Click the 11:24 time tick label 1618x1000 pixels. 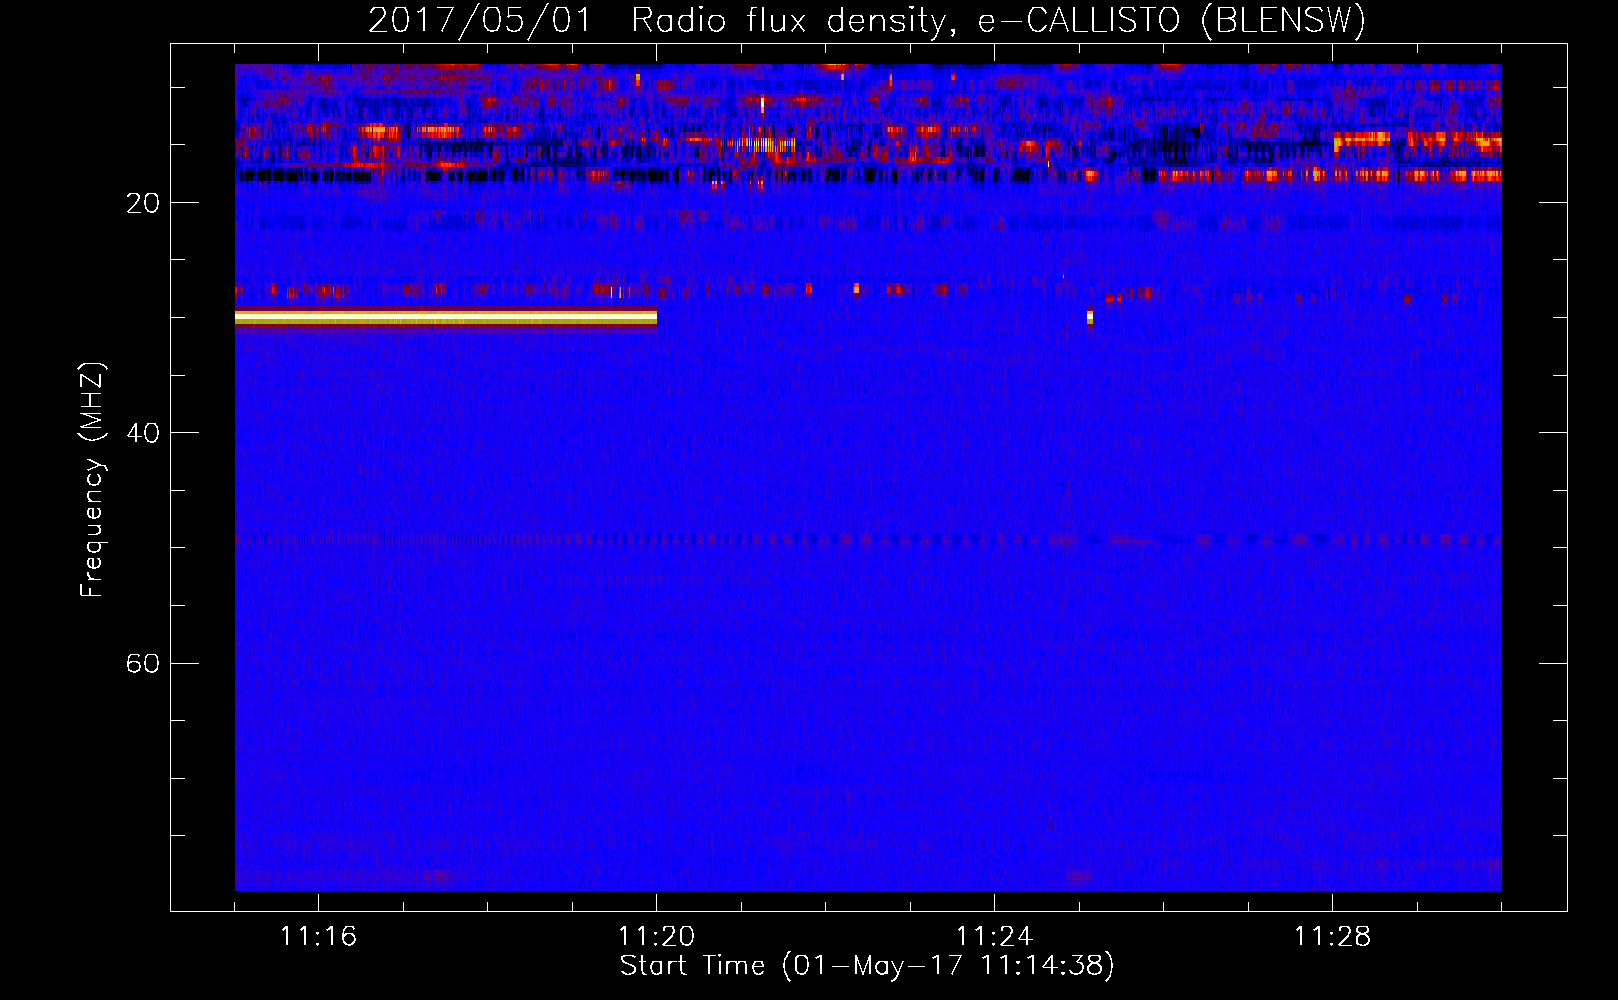[x=994, y=937]
